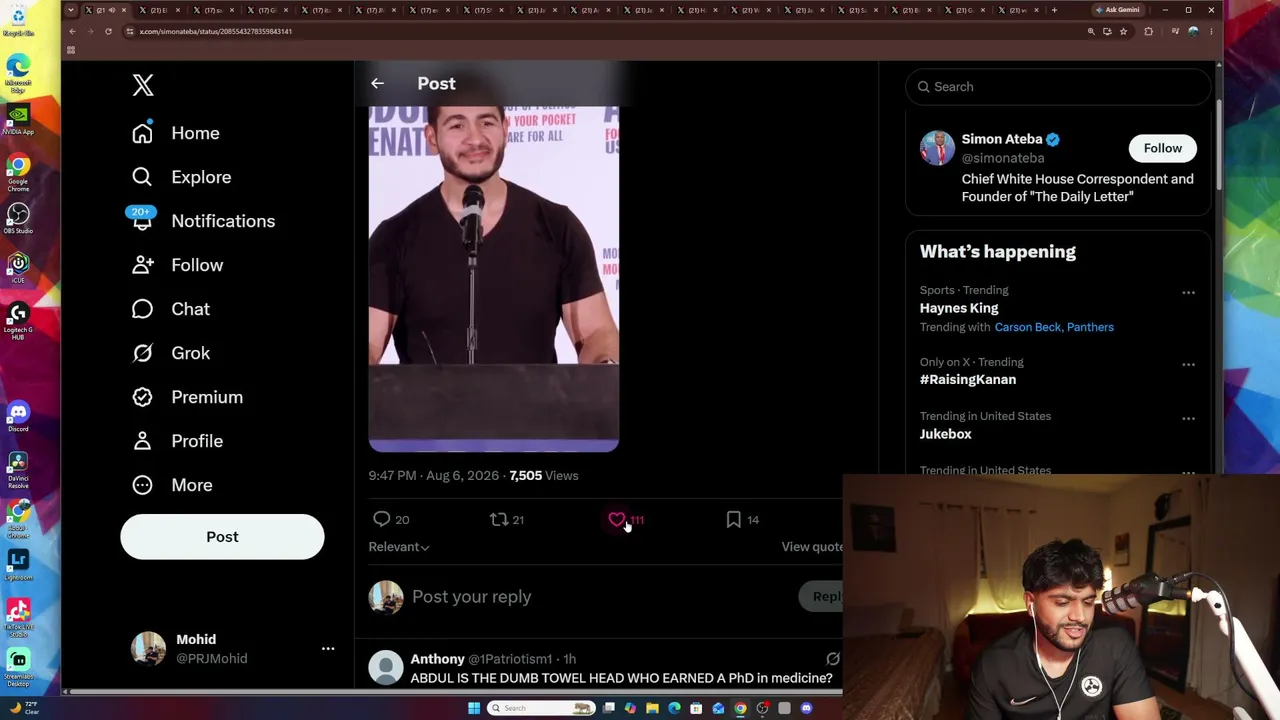Open the post's video thumbnail
1280x720 pixels.
494,278
